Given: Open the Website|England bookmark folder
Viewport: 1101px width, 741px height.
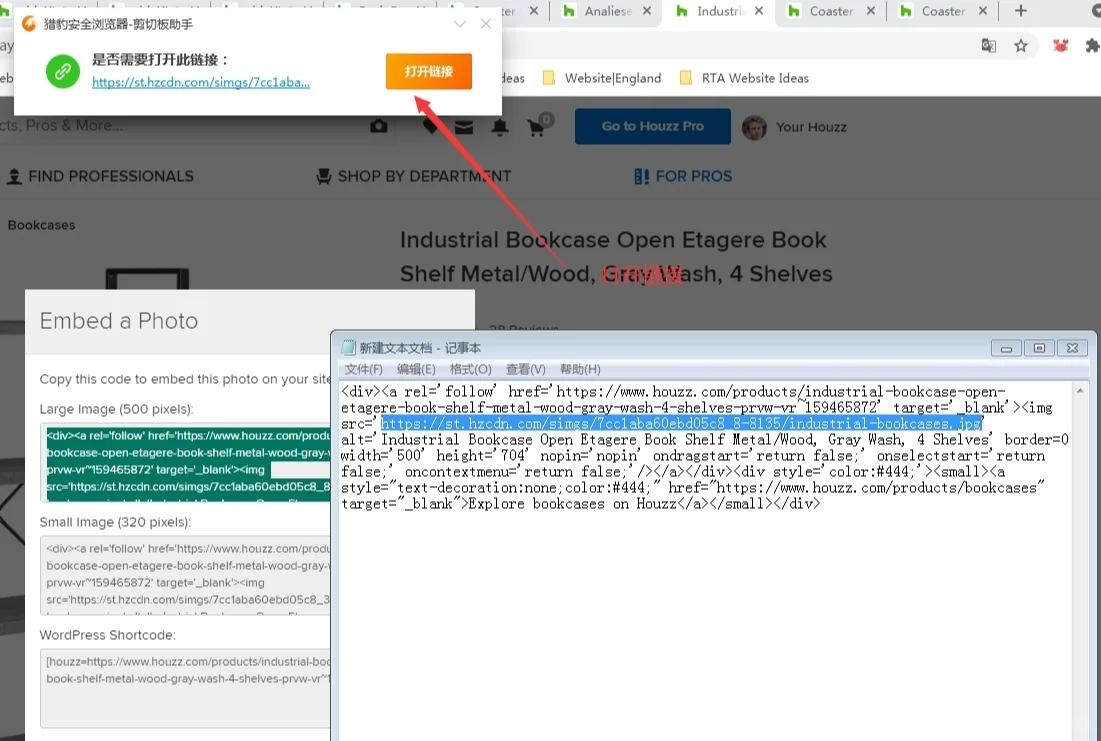Looking at the screenshot, I should click(x=602, y=78).
